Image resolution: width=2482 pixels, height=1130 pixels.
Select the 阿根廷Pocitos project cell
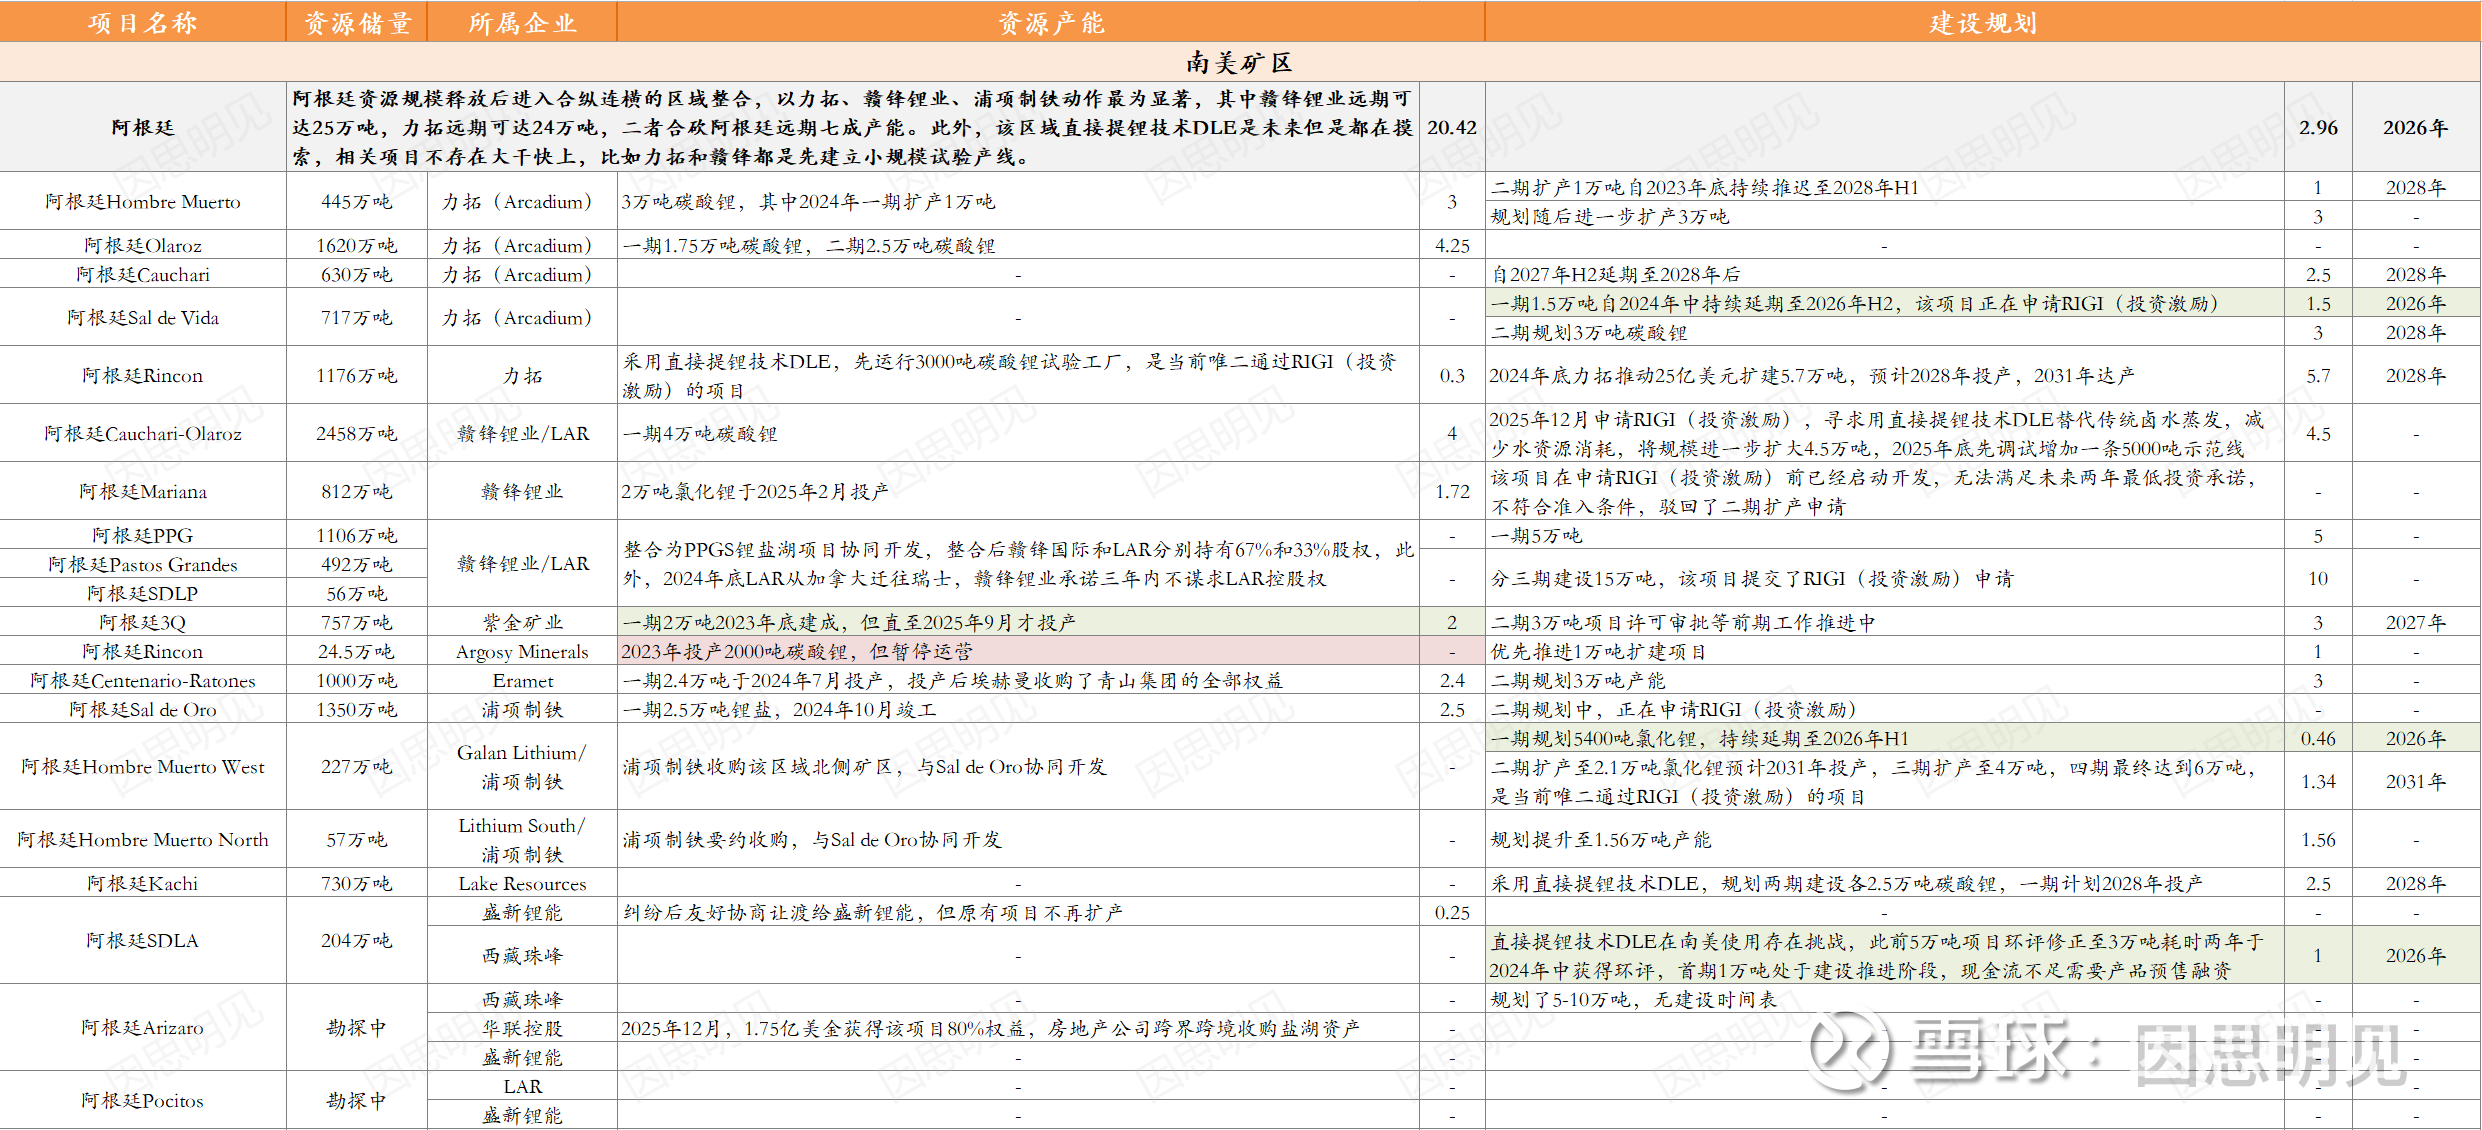click(x=143, y=1101)
